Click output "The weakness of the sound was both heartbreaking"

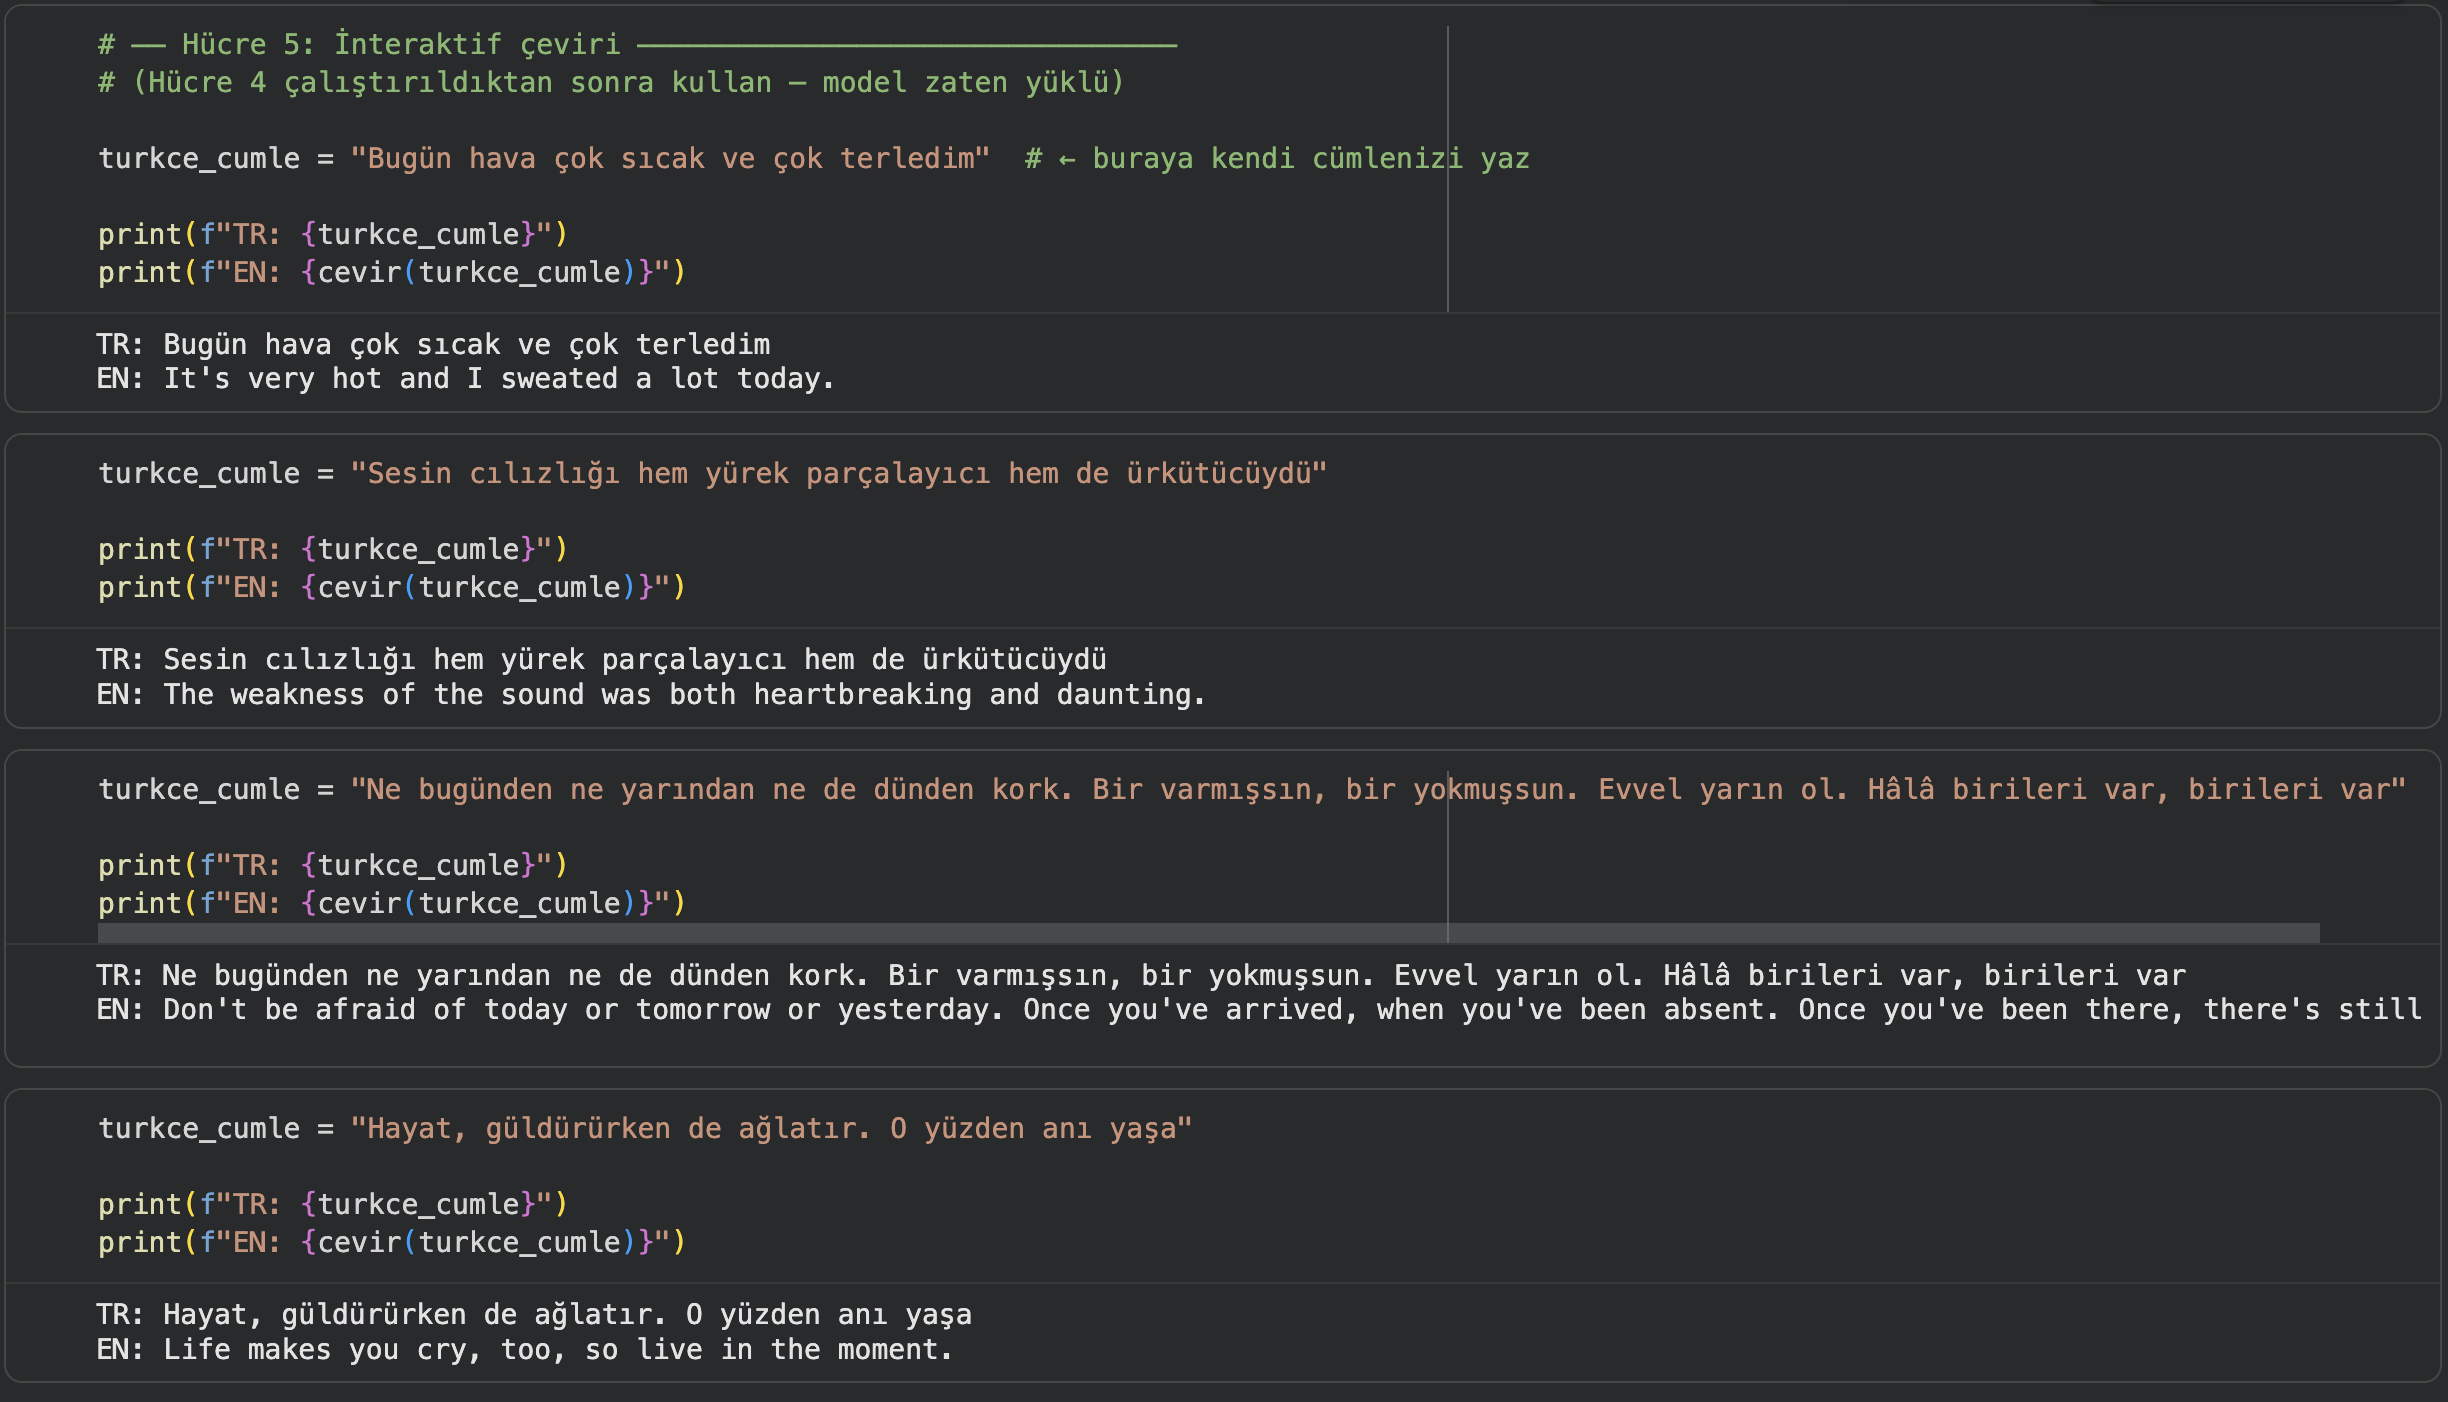(568, 694)
